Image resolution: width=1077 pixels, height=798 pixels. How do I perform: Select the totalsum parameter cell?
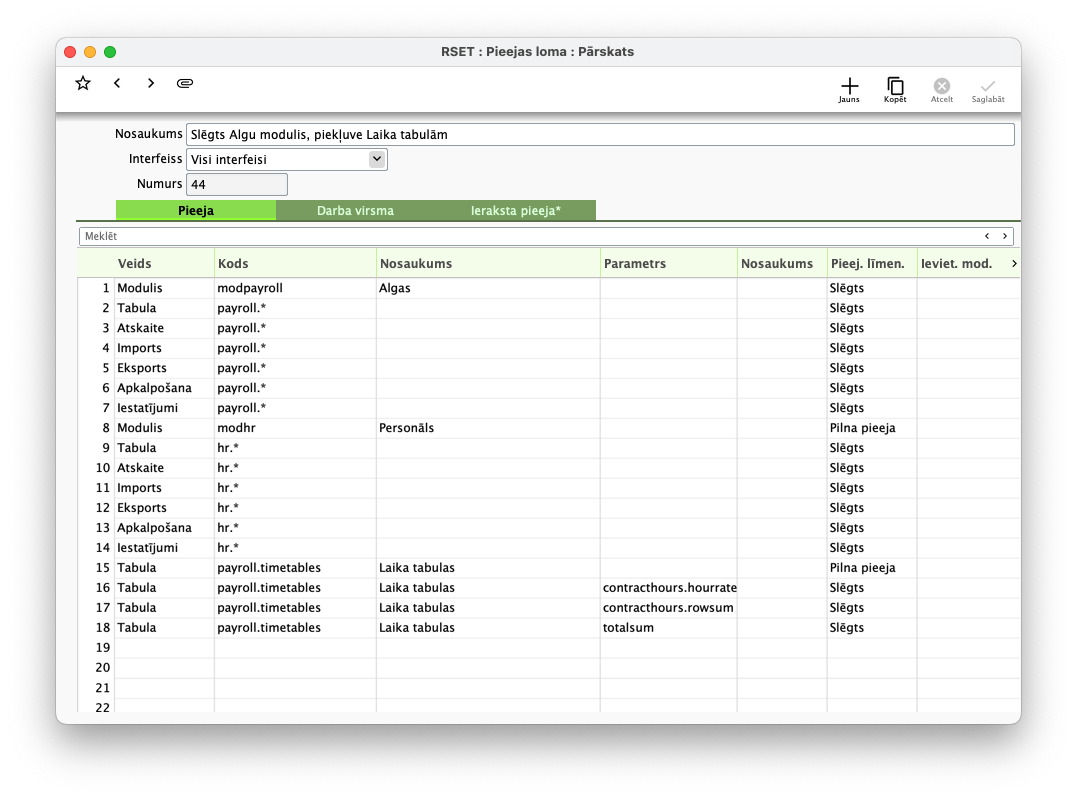[669, 628]
